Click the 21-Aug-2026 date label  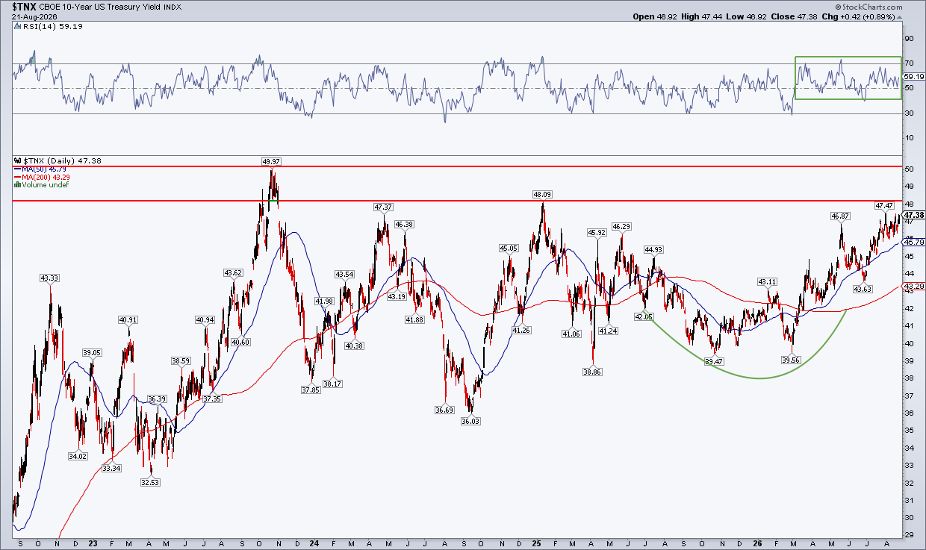[35, 17]
